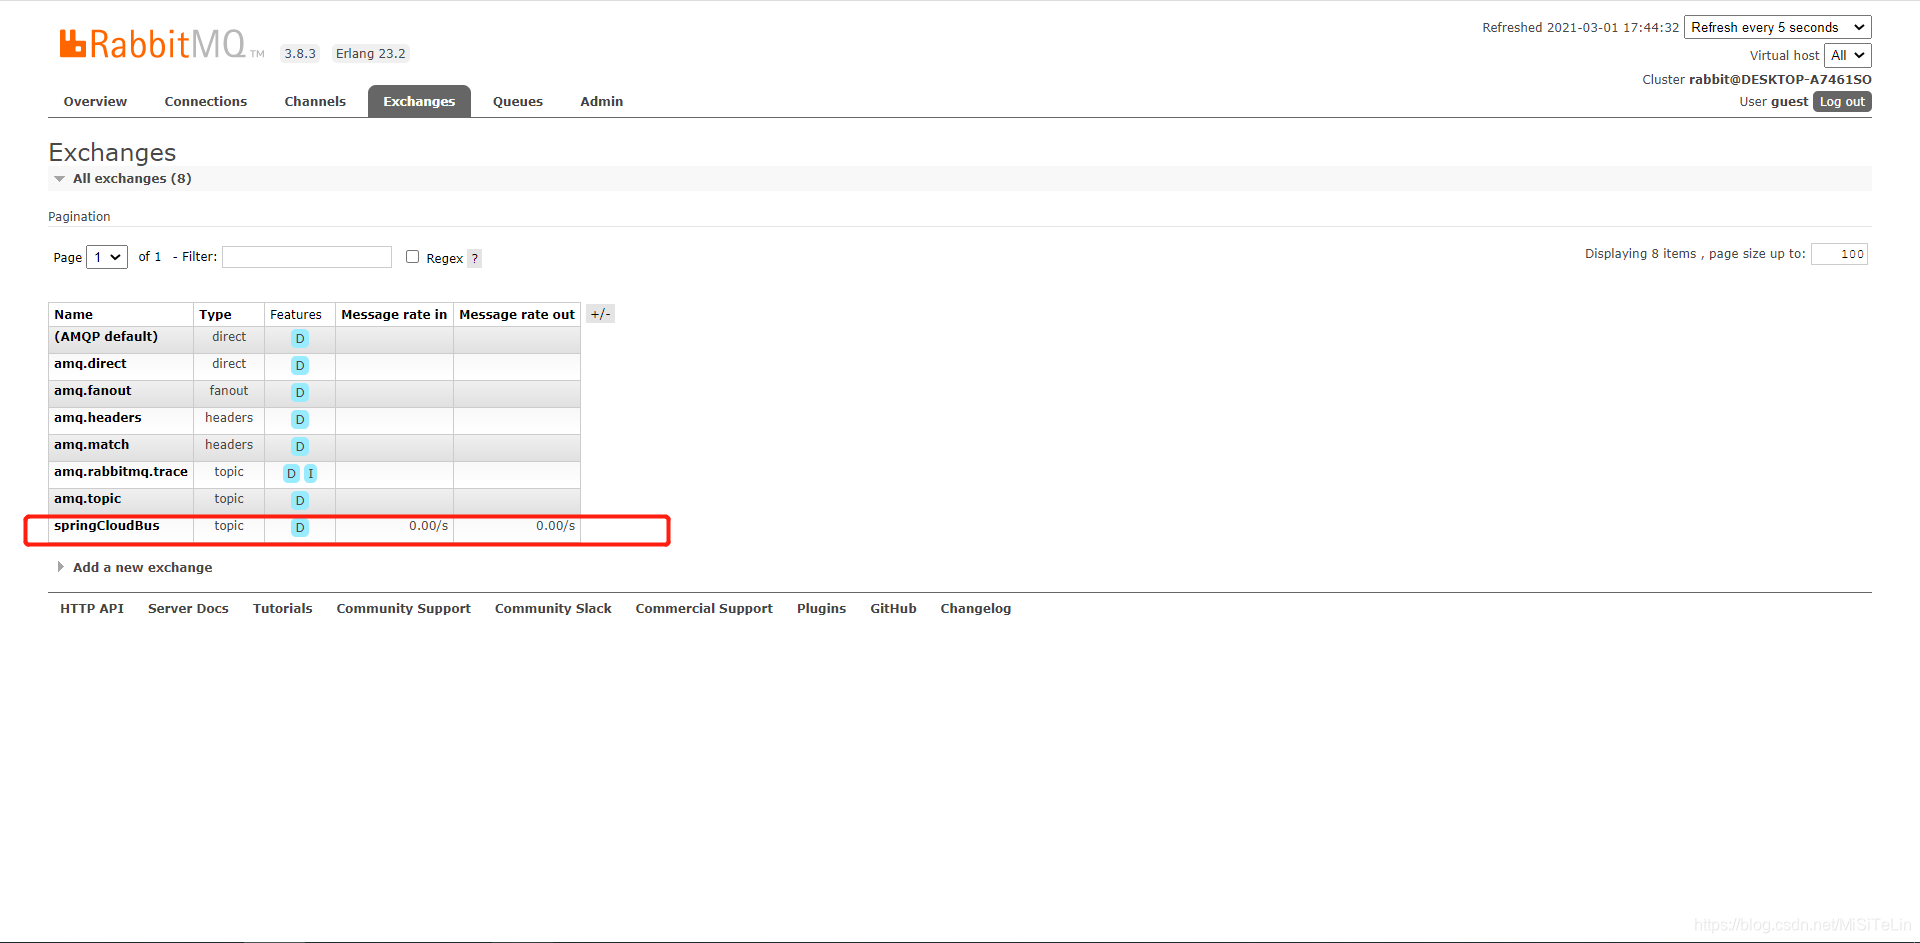Open the Changelog link

975,608
